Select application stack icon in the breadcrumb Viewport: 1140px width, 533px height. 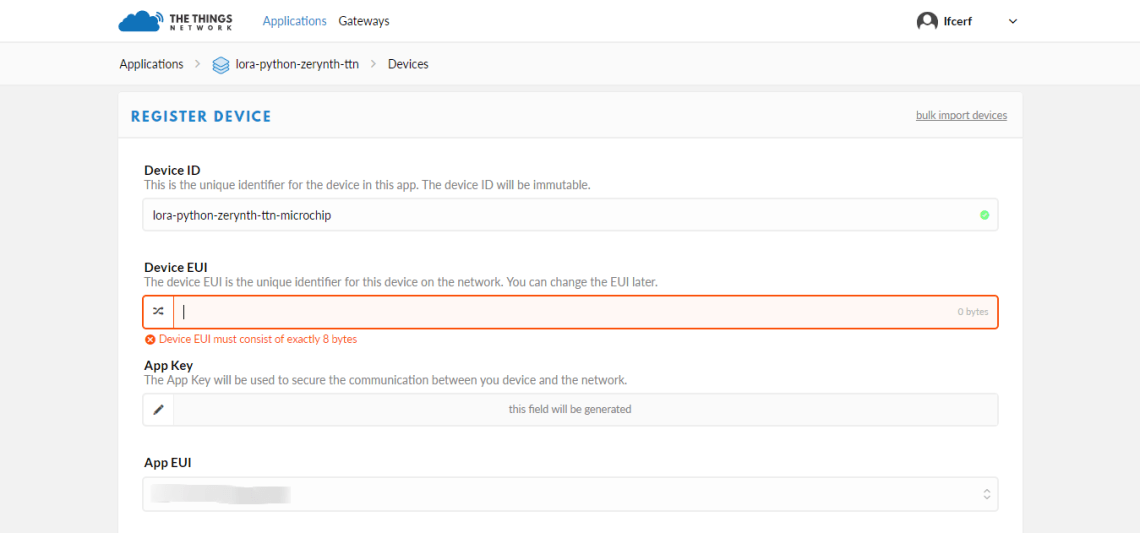(221, 65)
